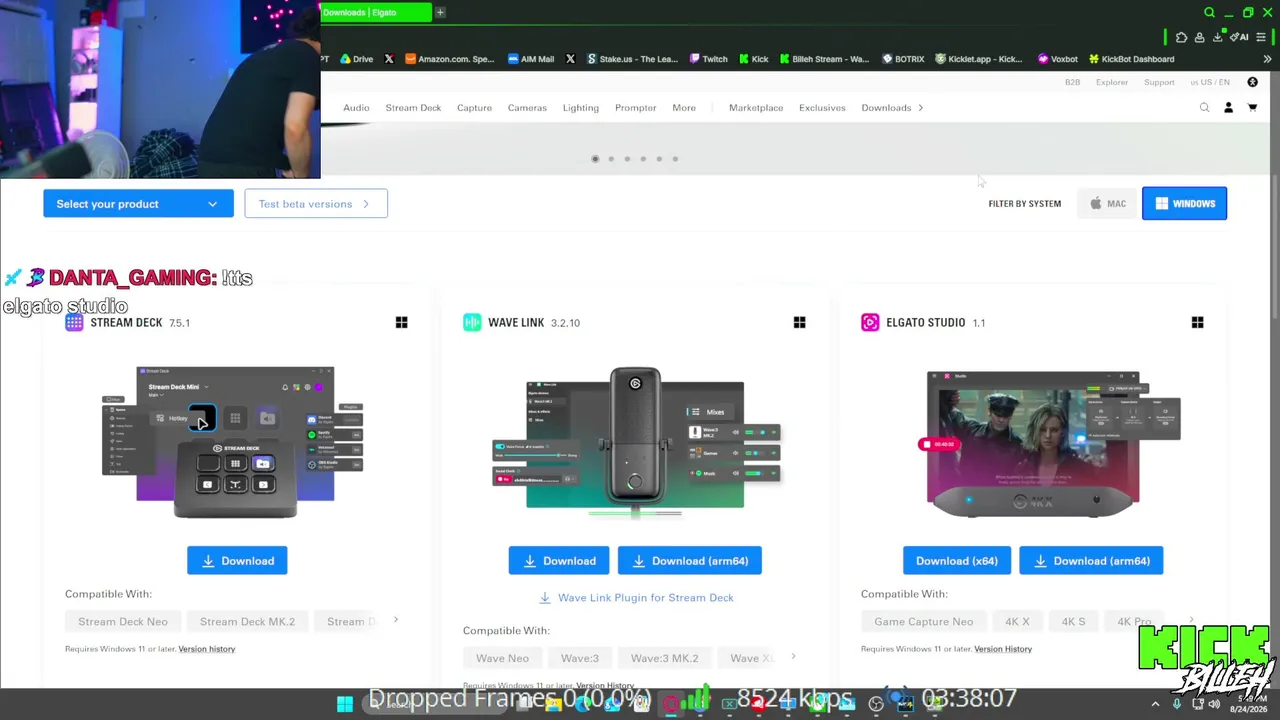Open the Amazon.com bookmark
This screenshot has height=720, width=1280.
click(449, 59)
